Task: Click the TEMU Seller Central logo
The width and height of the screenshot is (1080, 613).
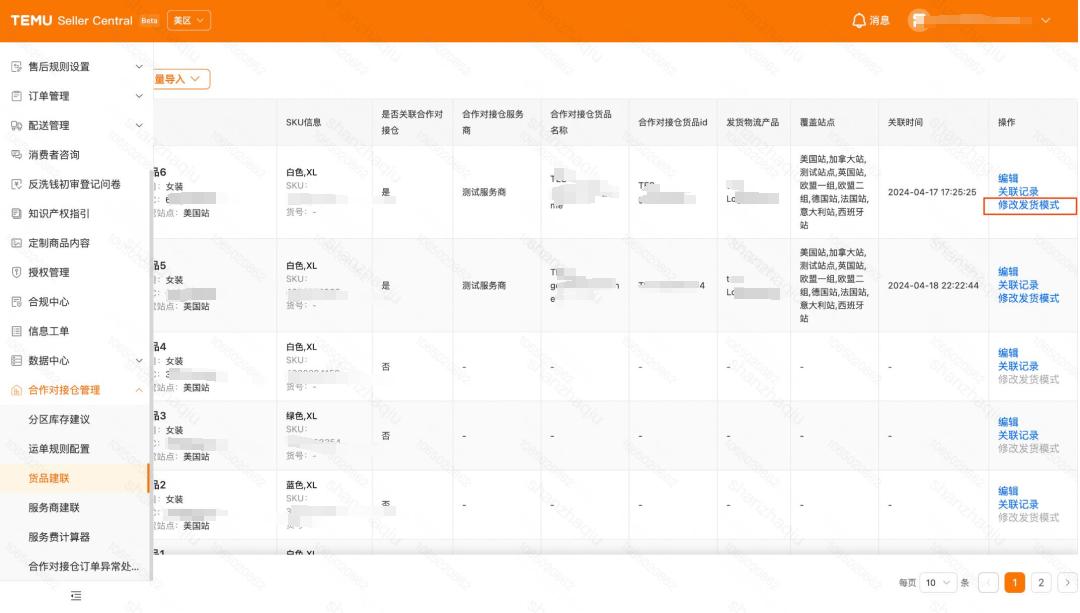Action: 72,21
